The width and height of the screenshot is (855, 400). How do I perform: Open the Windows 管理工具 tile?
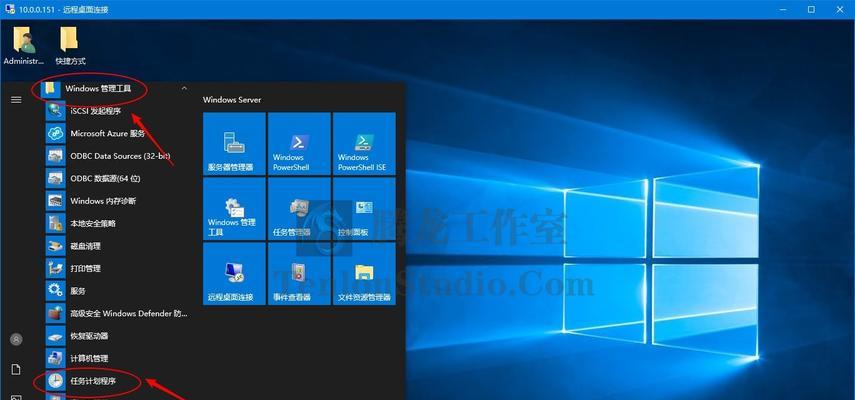pyautogui.click(x=234, y=209)
